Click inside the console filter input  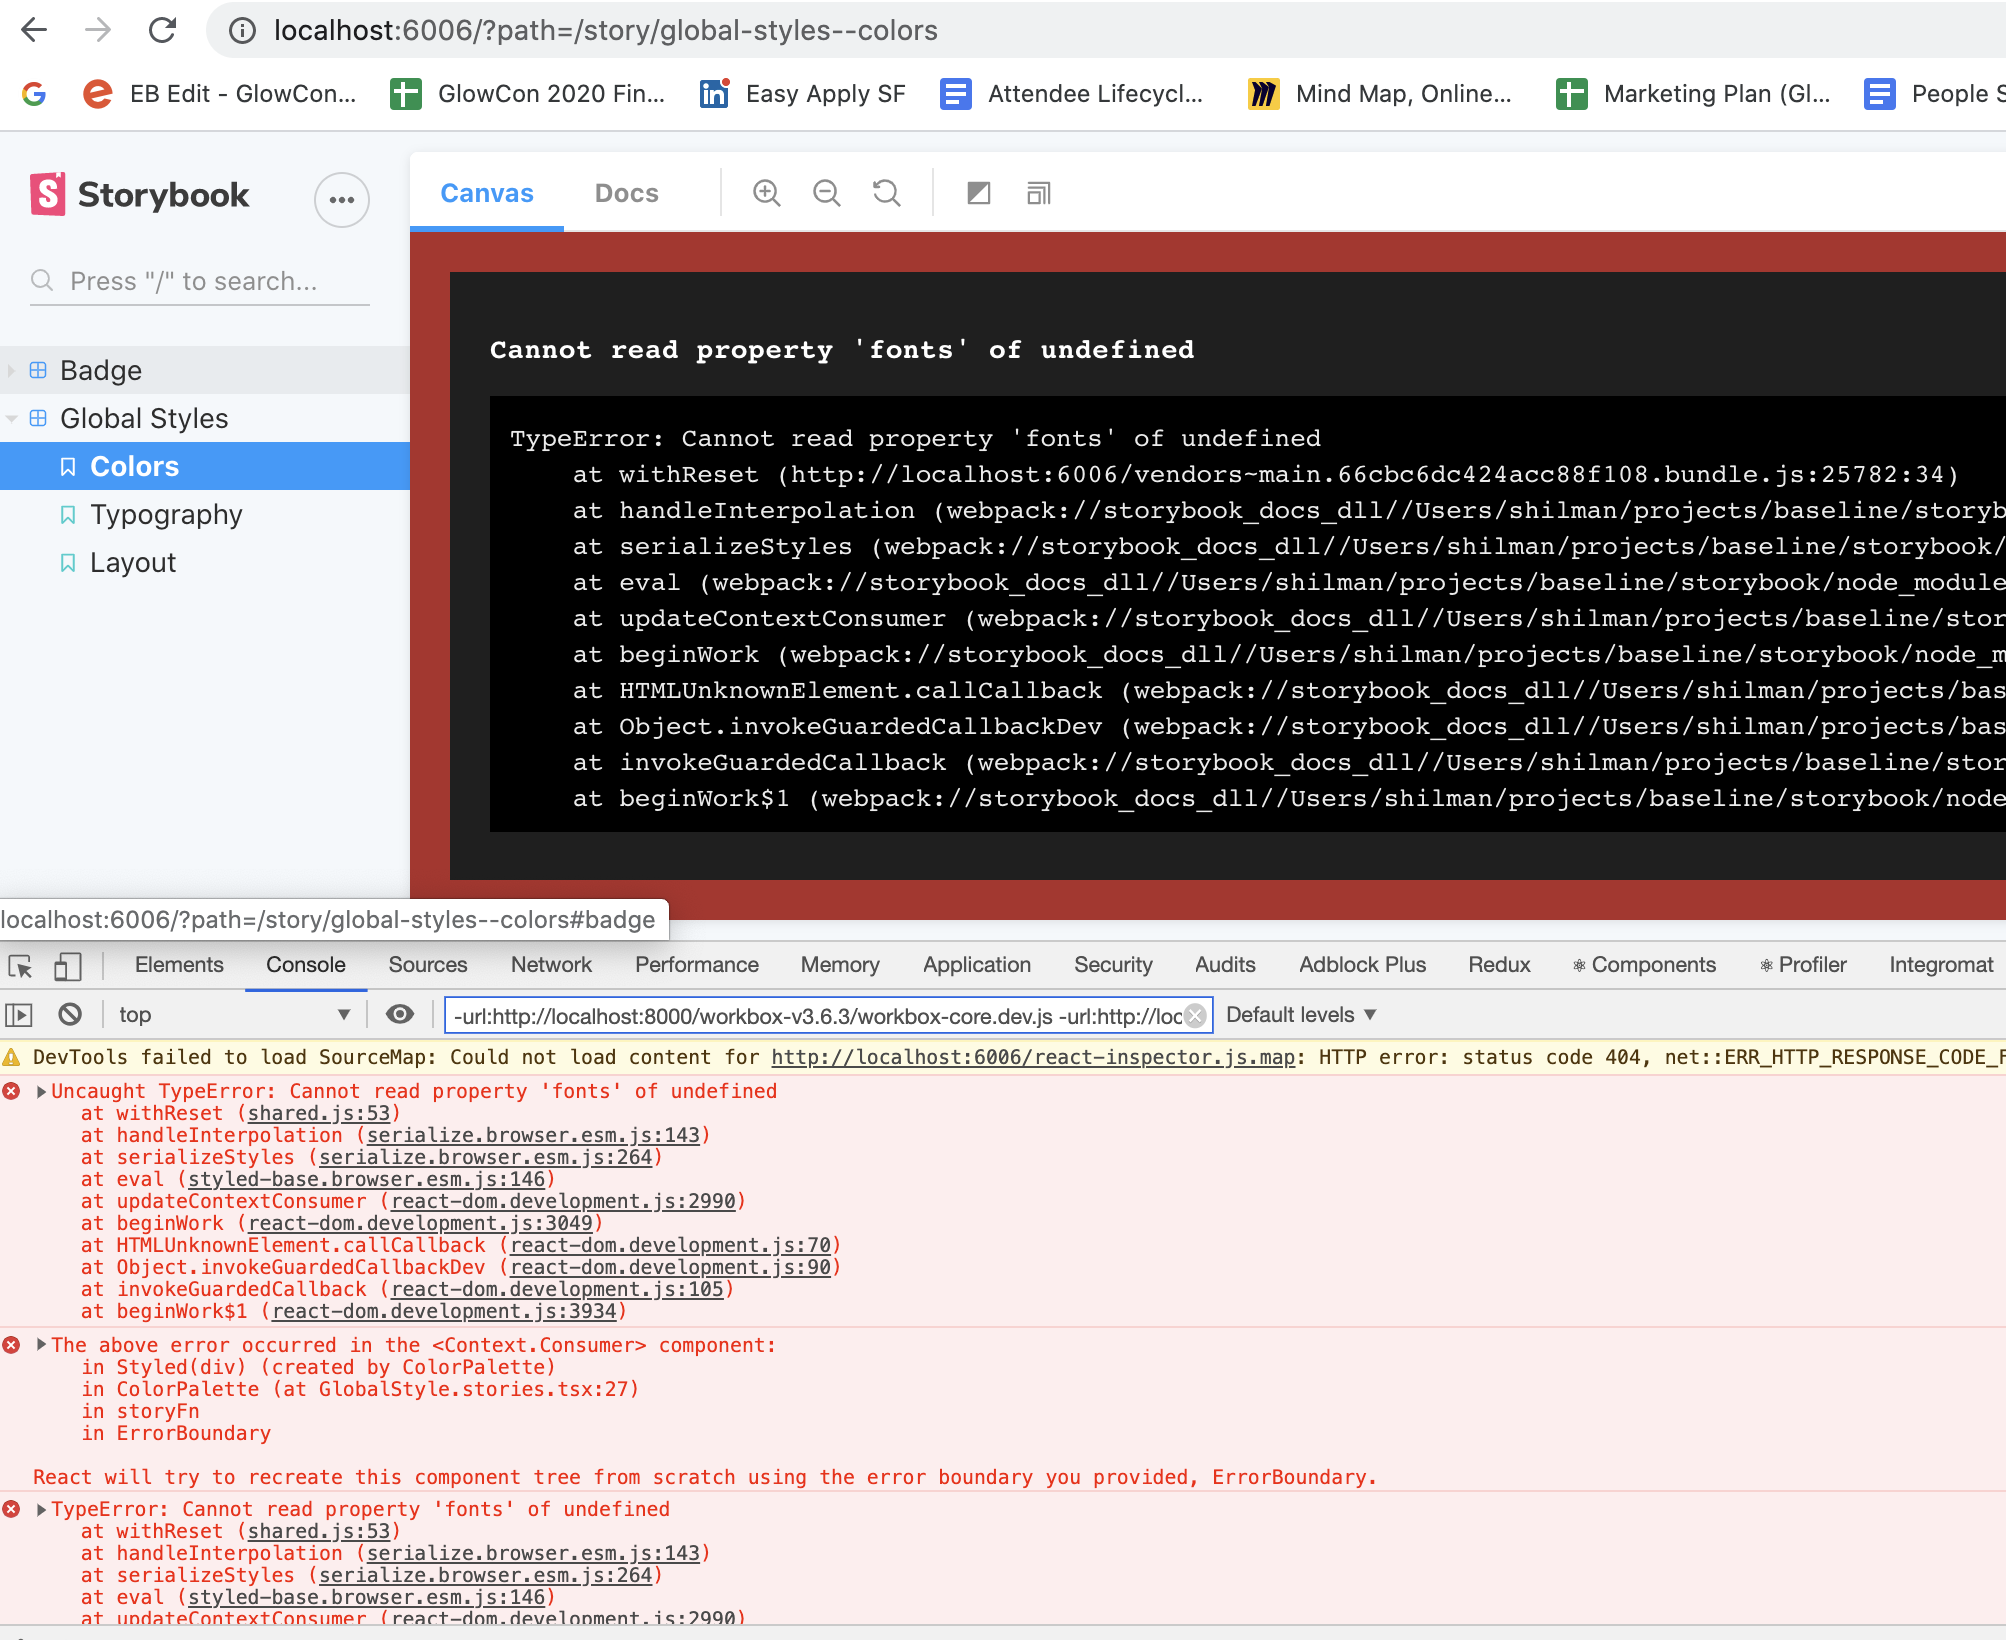click(800, 1015)
